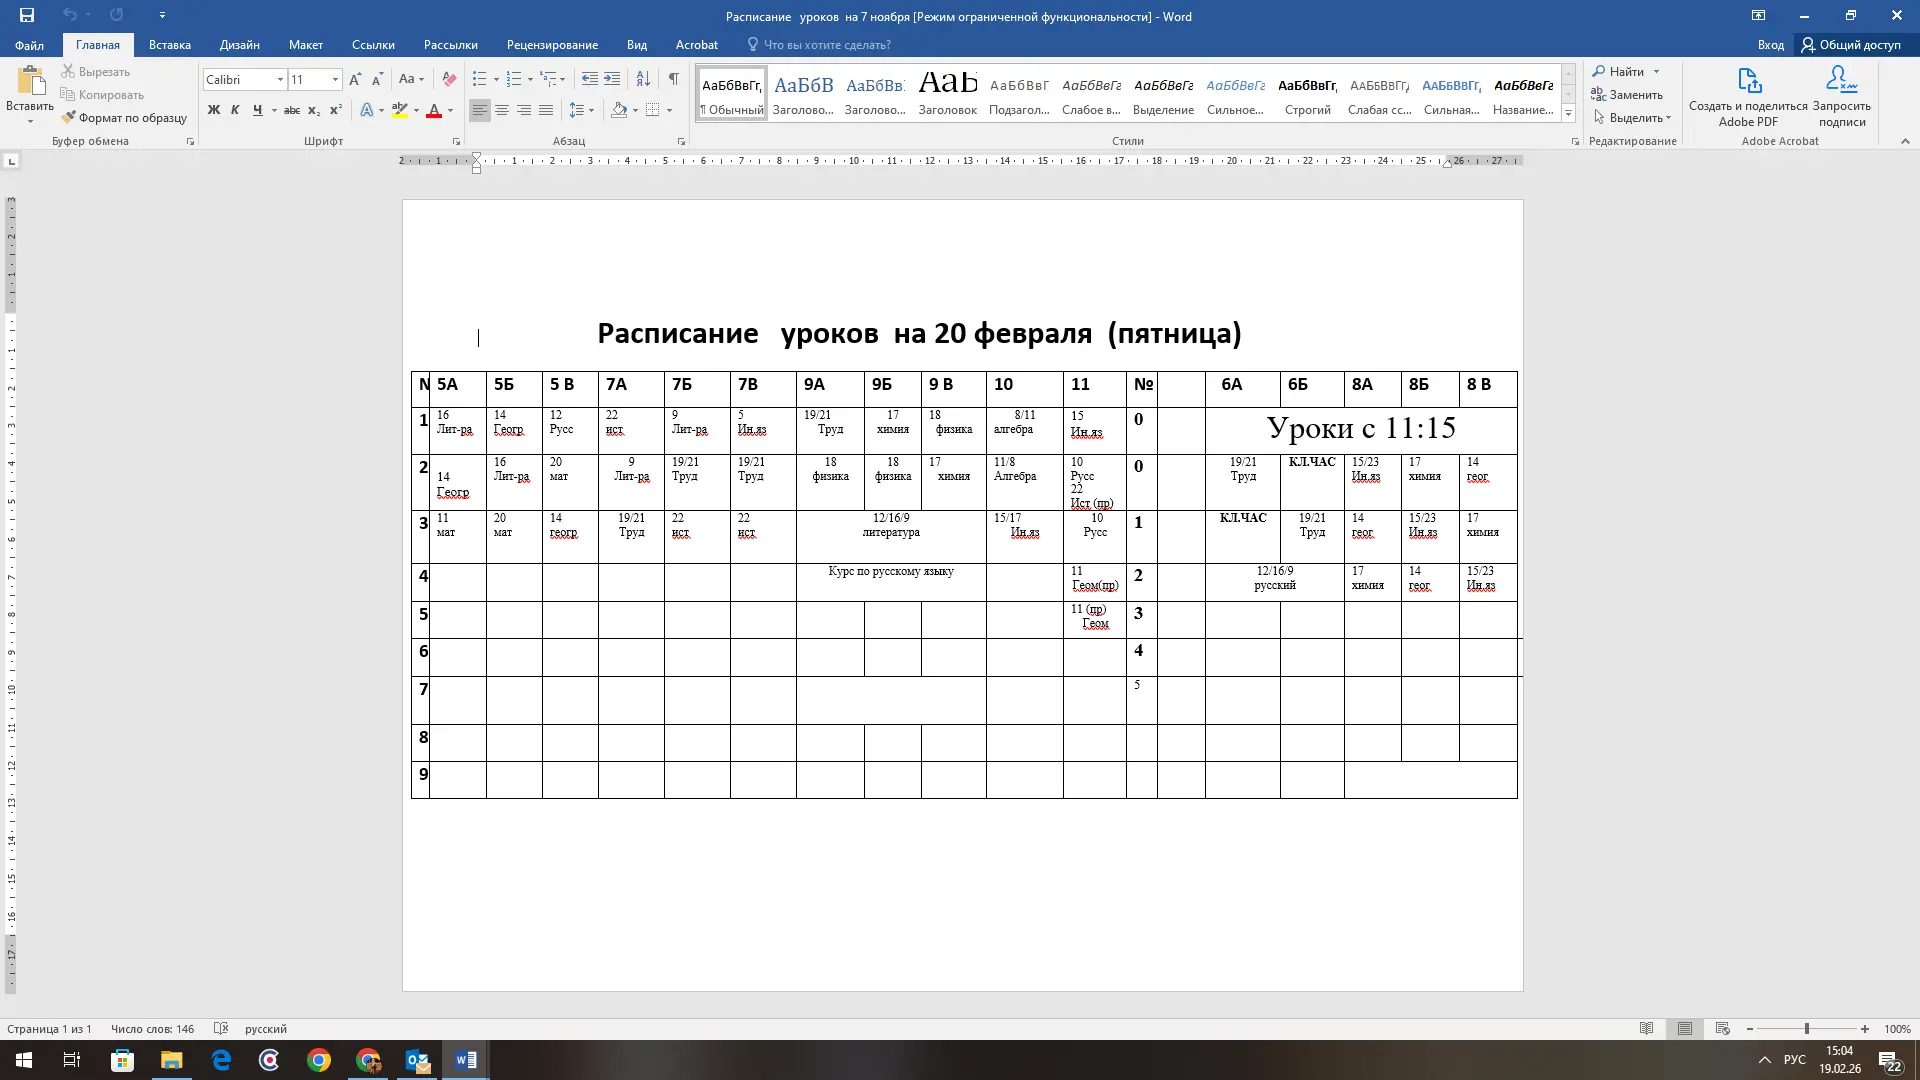Click the bulleted list icon
The image size is (1920, 1080).
point(480,80)
